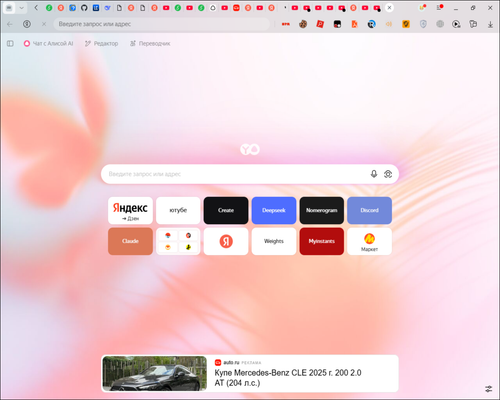Go back with the arrow button
This screenshot has width=500, height=400.
point(10,24)
